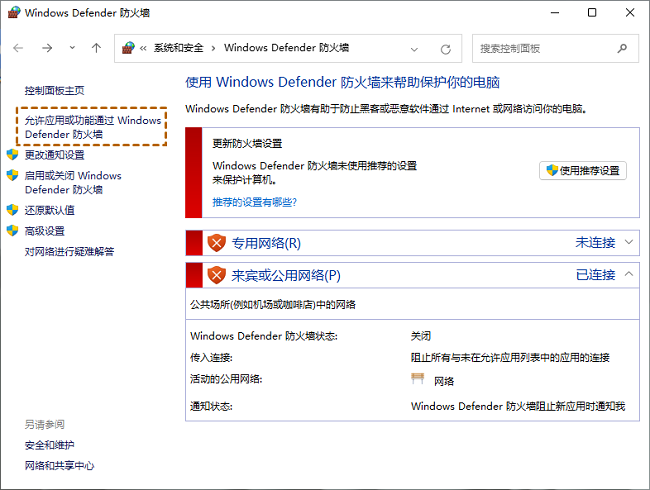Expand the 专用网络(R) section chevron
This screenshot has height=490, width=650.
[x=628, y=242]
